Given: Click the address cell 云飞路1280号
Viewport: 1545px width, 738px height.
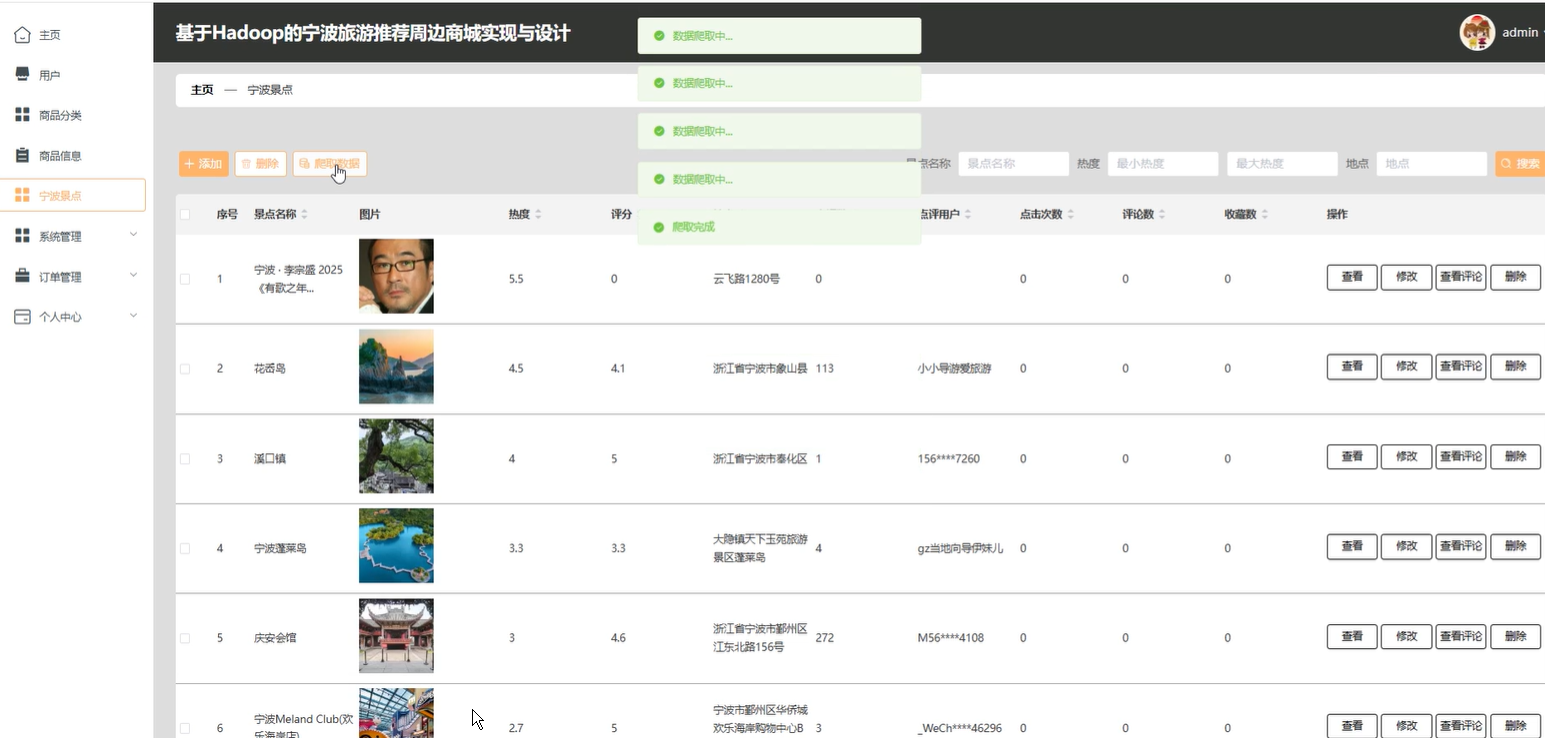Looking at the screenshot, I should tap(746, 279).
